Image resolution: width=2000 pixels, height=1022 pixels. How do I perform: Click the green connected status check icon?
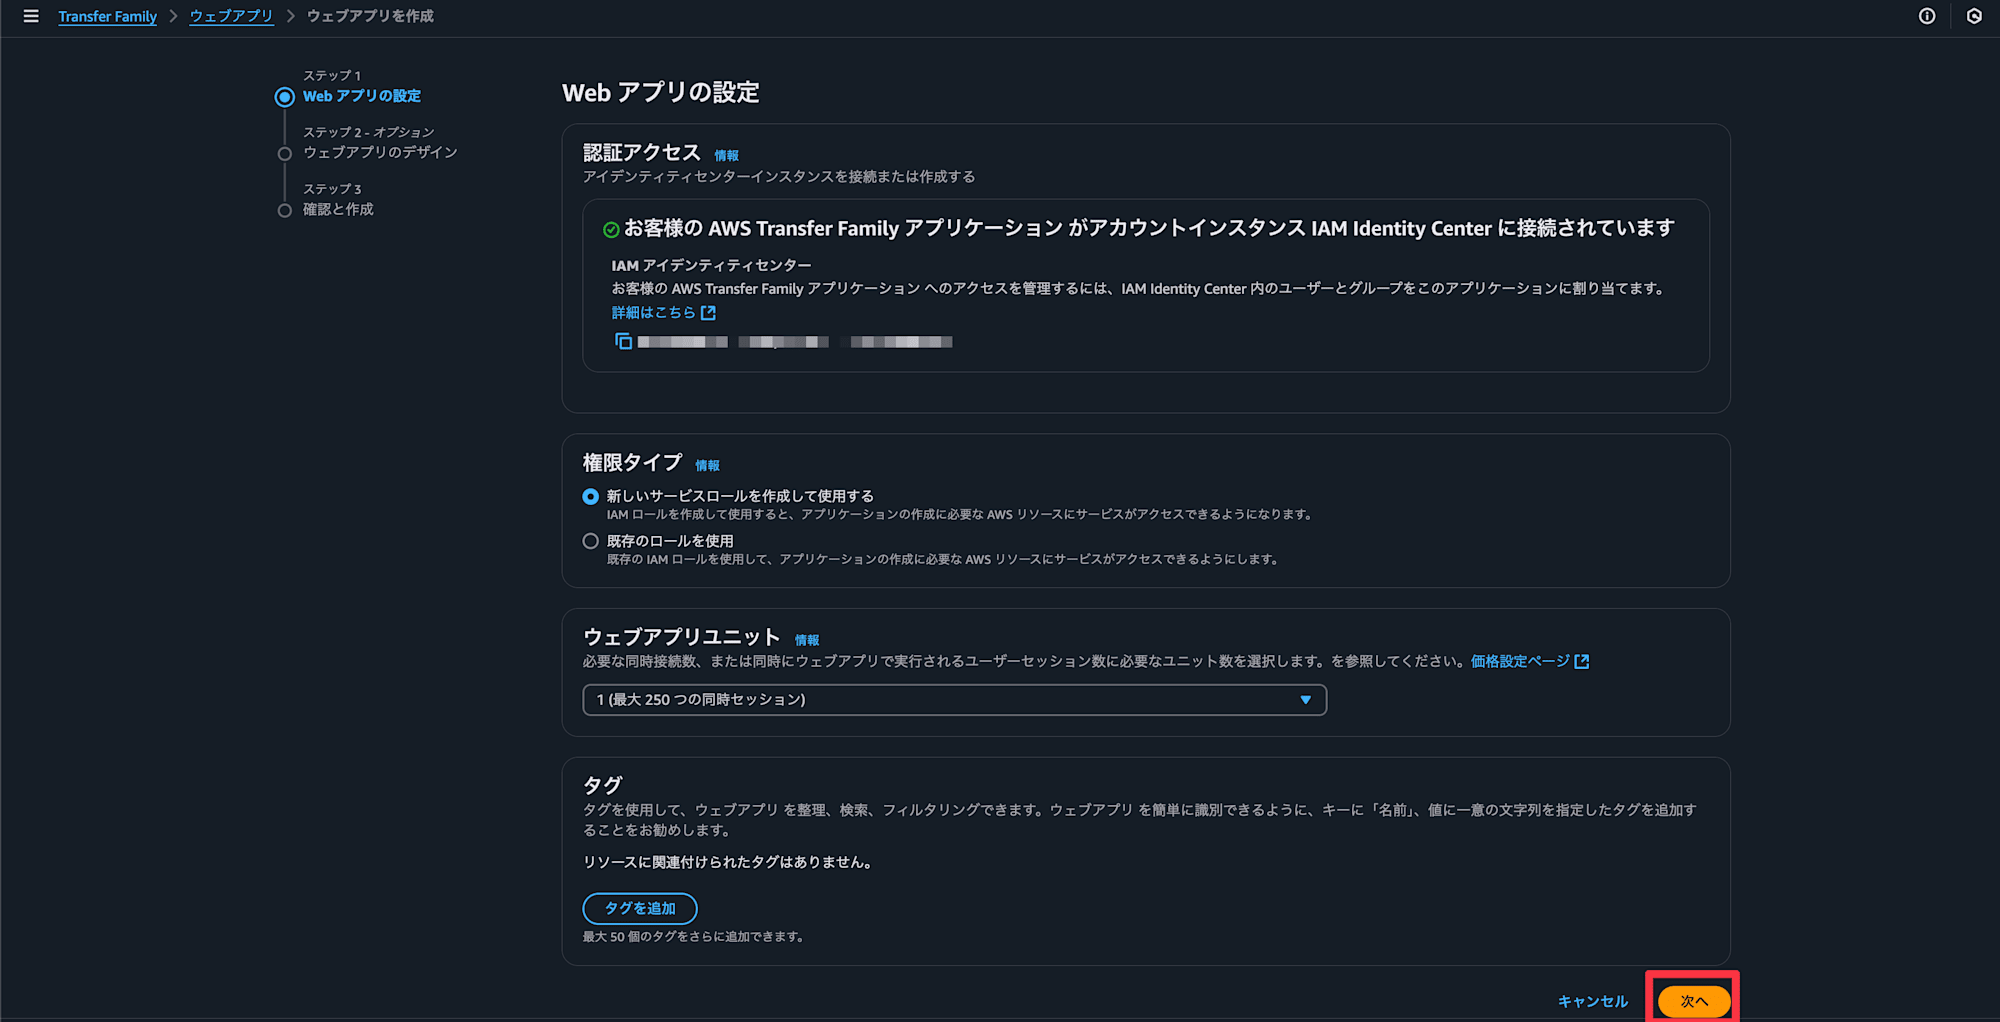tap(611, 230)
